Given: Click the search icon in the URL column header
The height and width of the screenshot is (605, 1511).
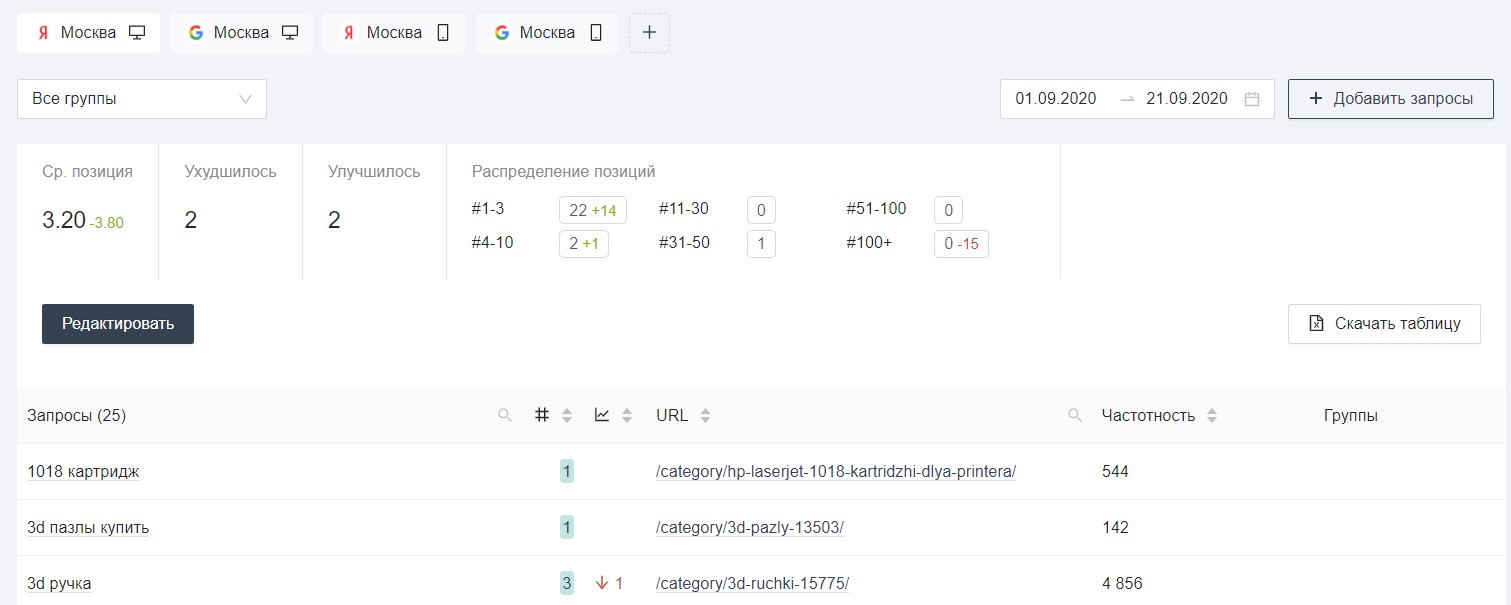Looking at the screenshot, I should tap(1075, 416).
